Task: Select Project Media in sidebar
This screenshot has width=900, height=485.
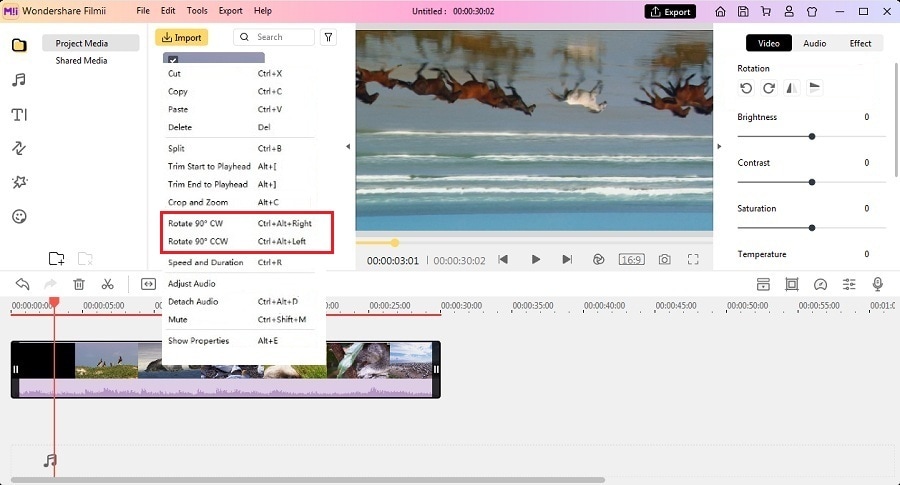Action: point(91,43)
